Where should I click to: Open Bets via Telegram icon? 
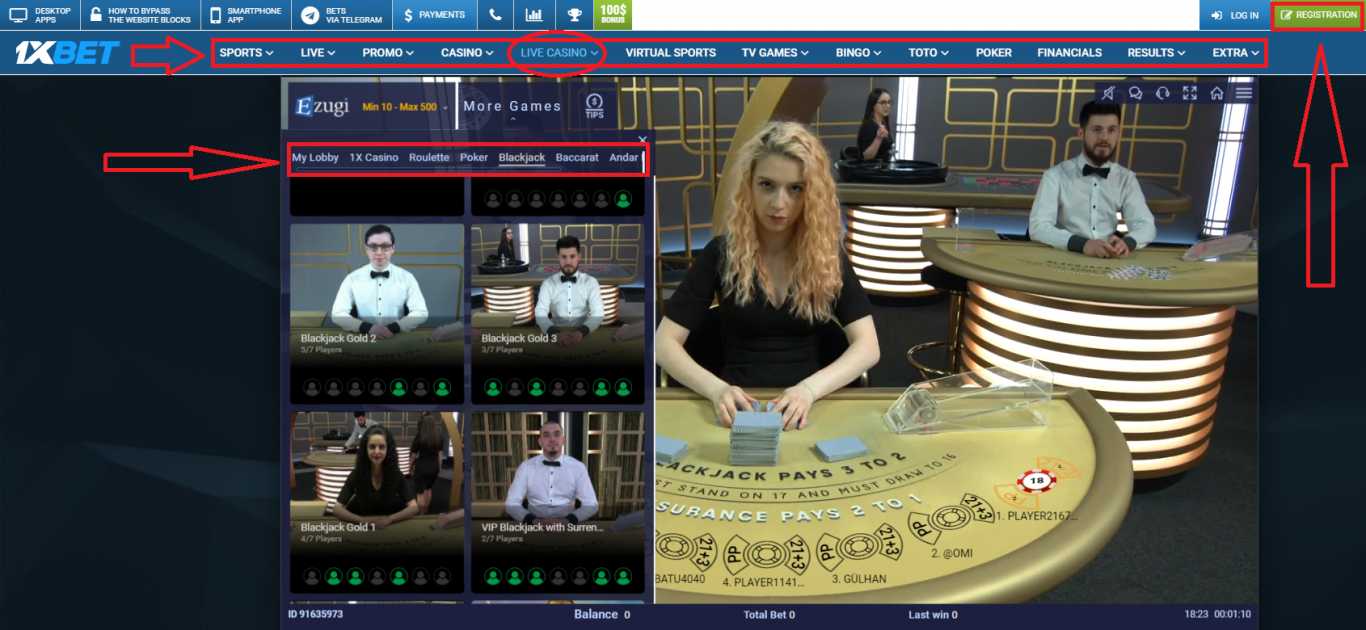[310, 15]
